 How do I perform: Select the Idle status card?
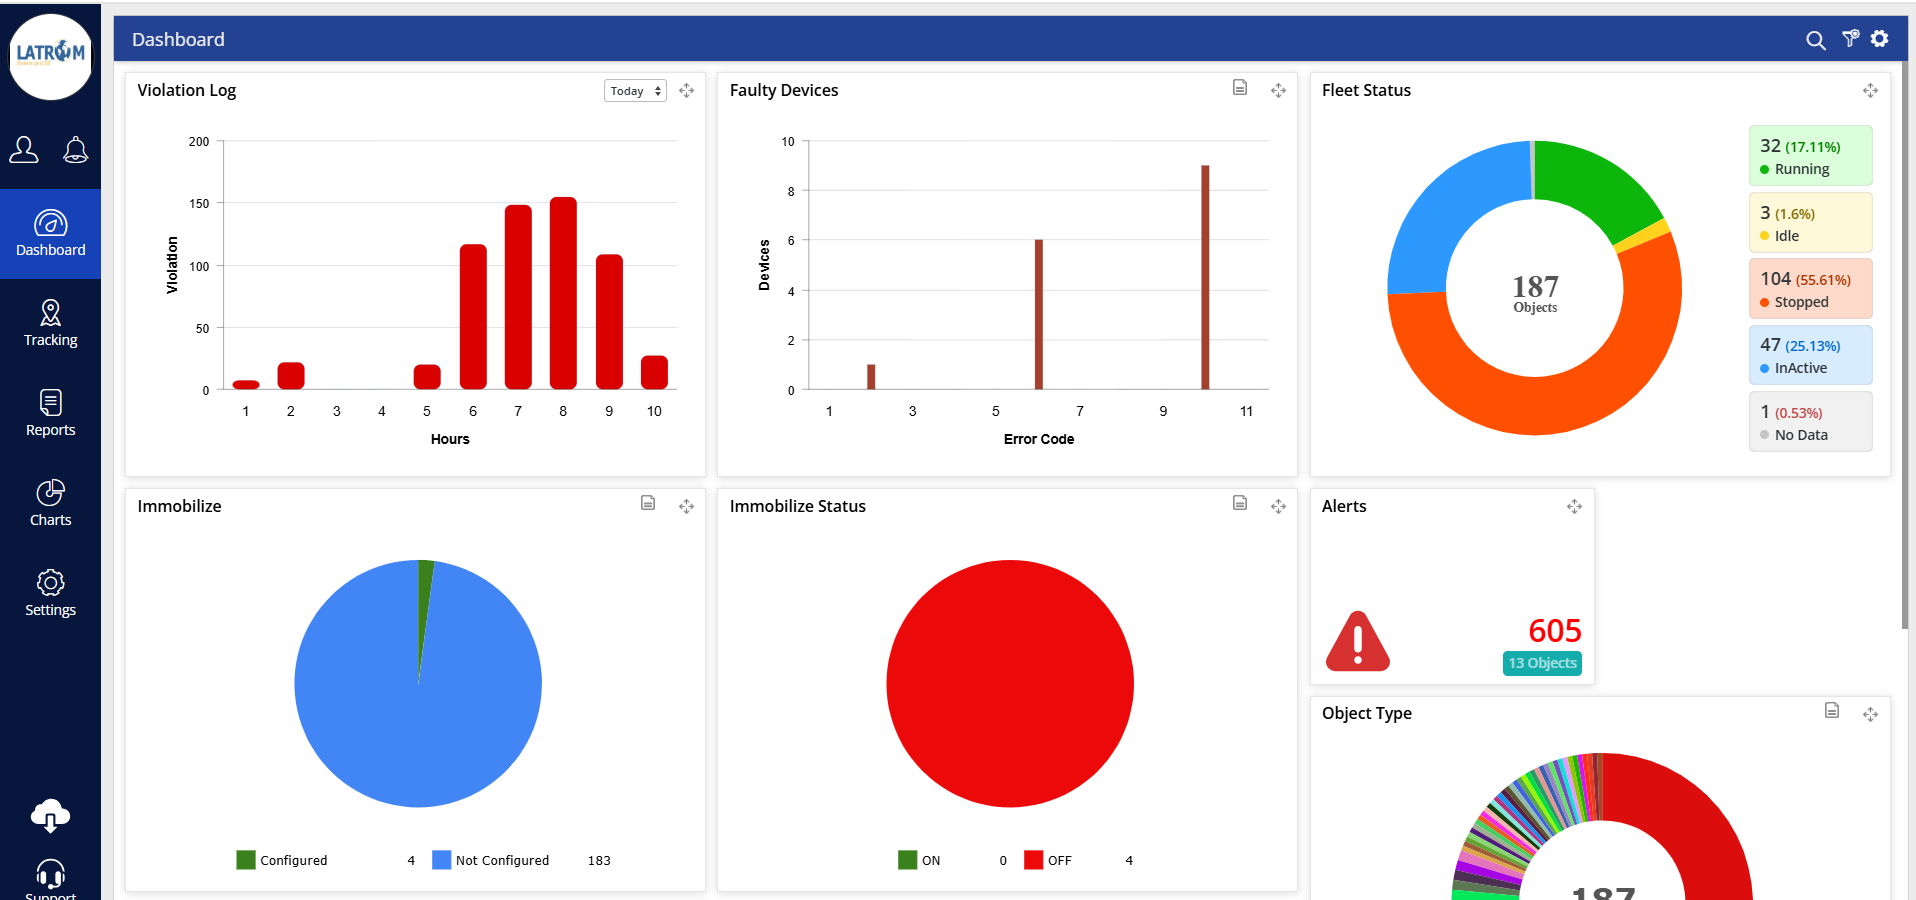(x=1810, y=223)
